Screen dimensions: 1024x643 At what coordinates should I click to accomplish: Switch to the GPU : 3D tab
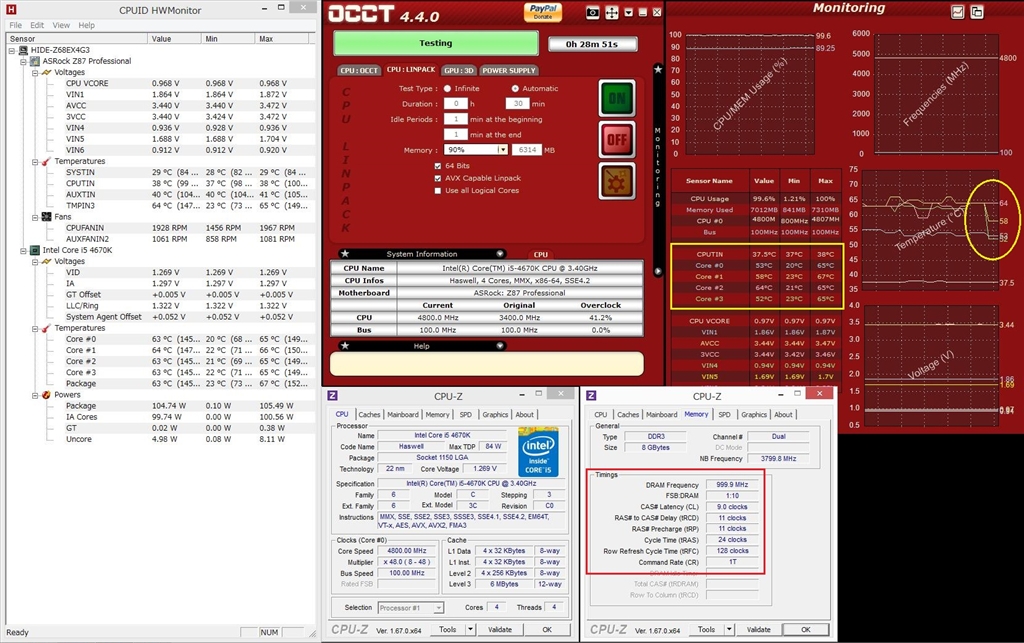[459, 71]
